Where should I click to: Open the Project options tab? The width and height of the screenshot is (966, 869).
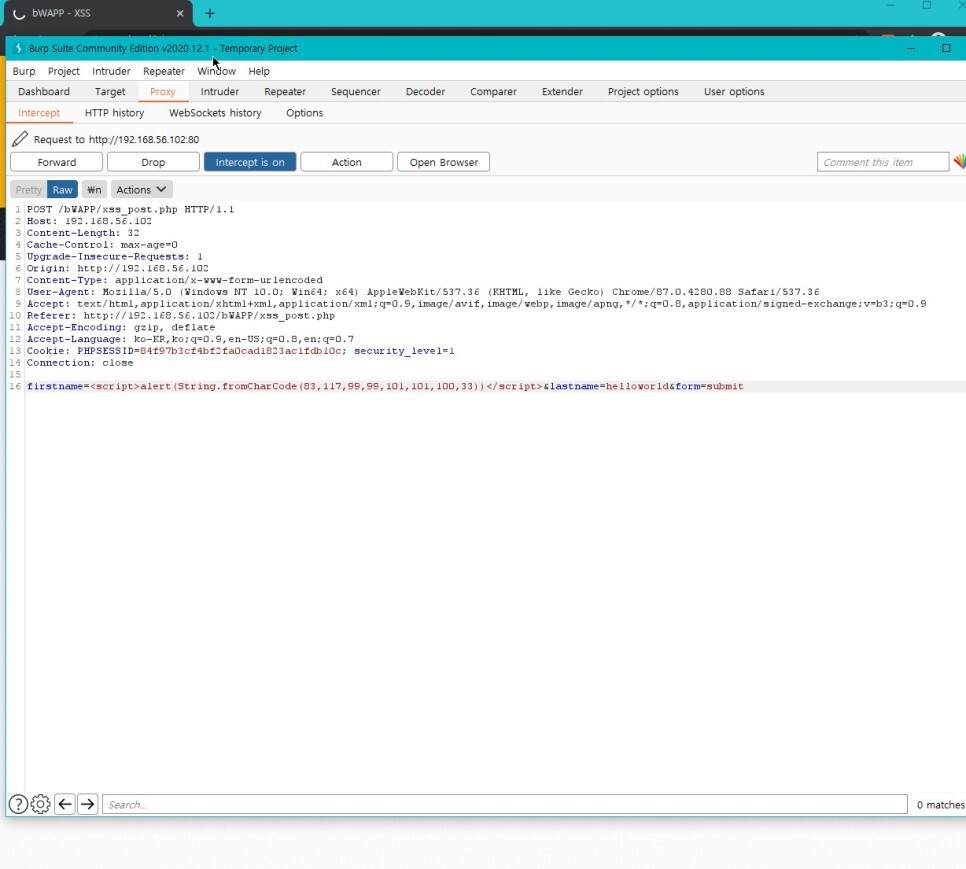point(643,91)
